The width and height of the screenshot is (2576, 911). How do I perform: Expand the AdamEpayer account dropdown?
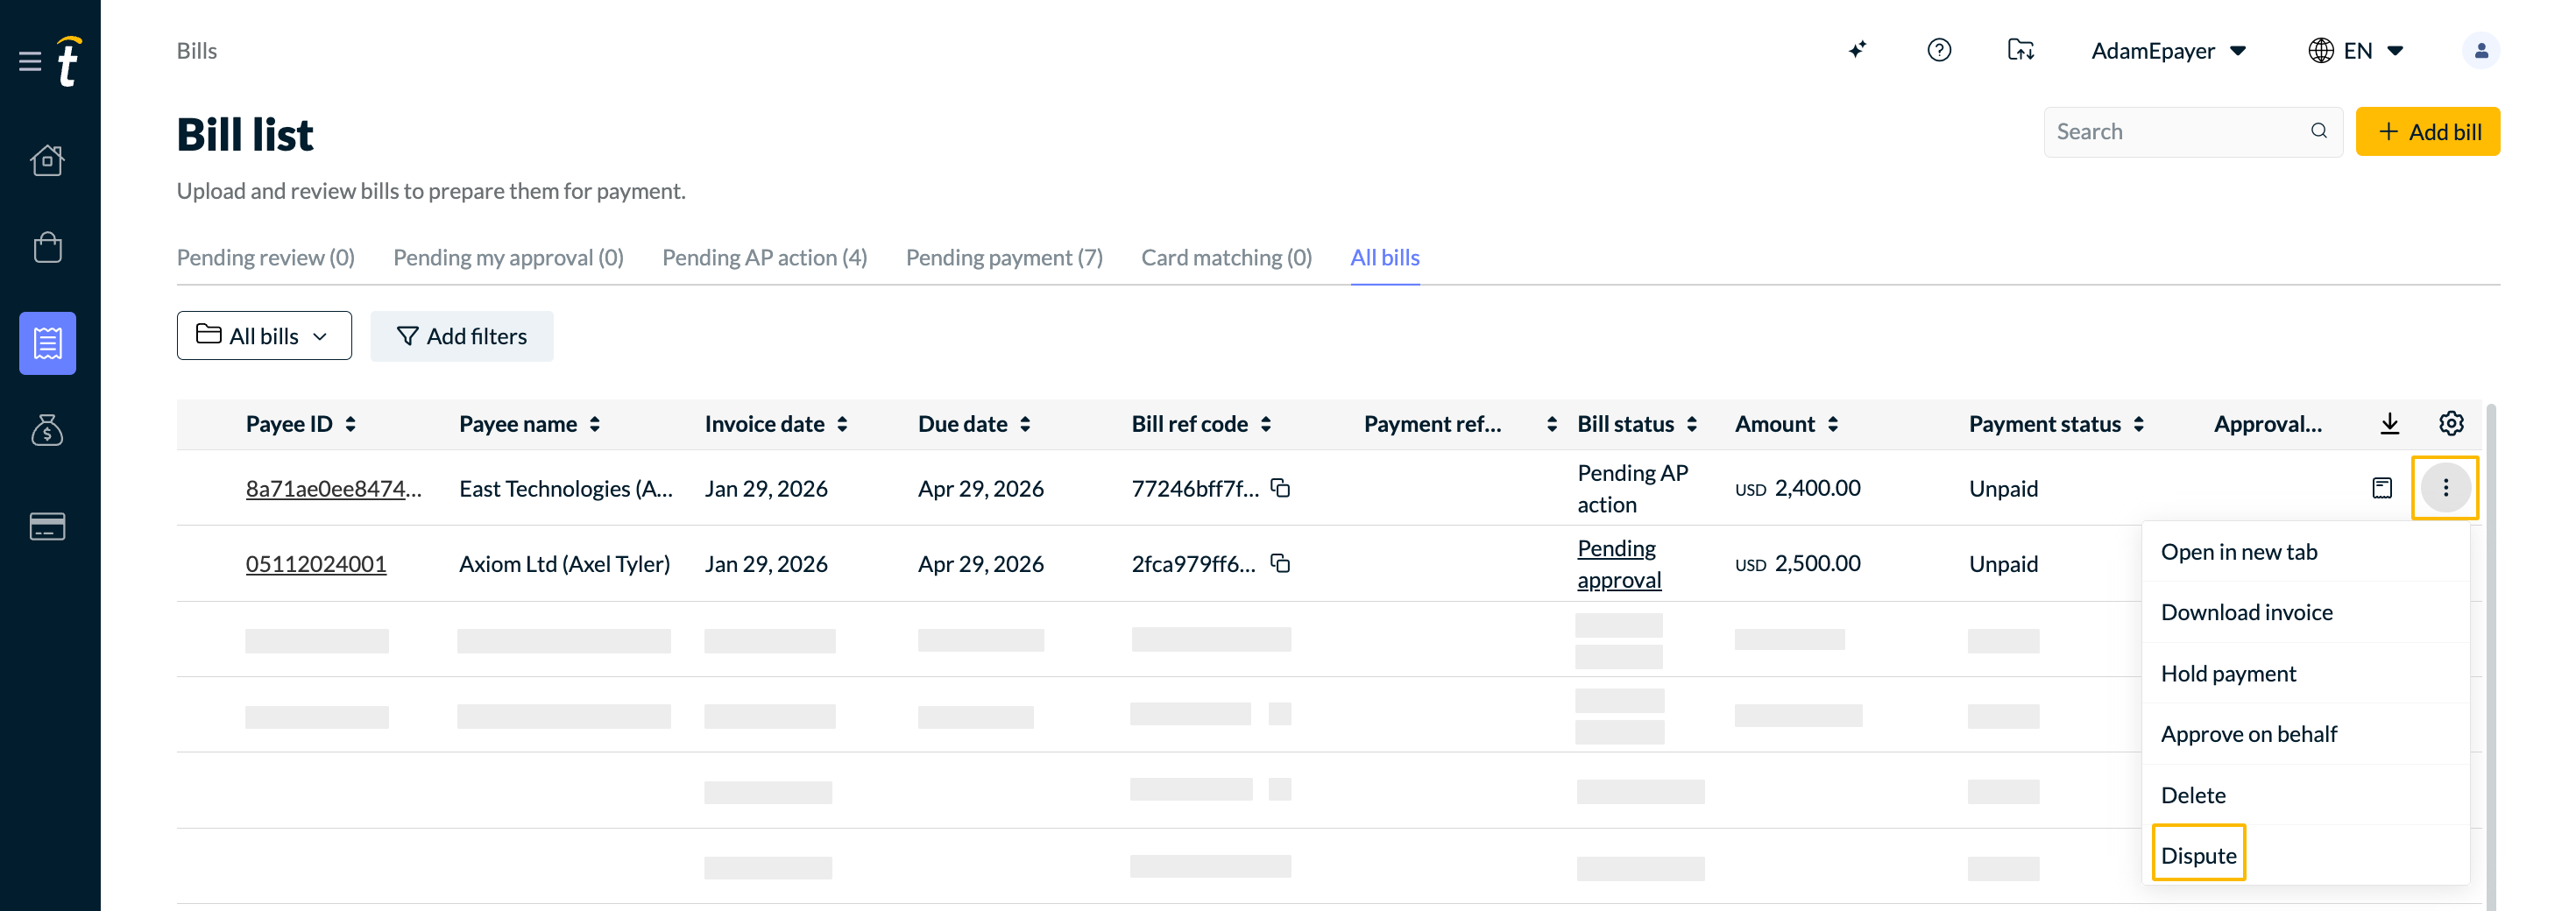coord(2168,51)
